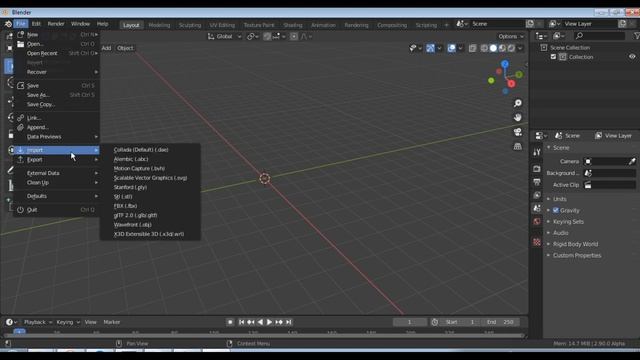Toggle proportional editing button
This screenshot has height=360, width=640.
(294, 36)
